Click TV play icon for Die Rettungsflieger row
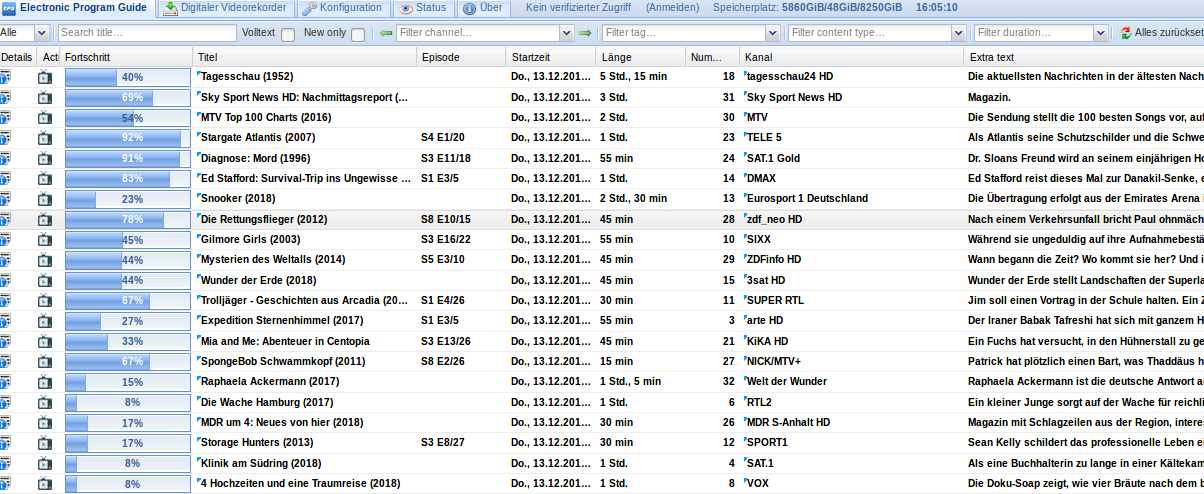 coord(45,219)
